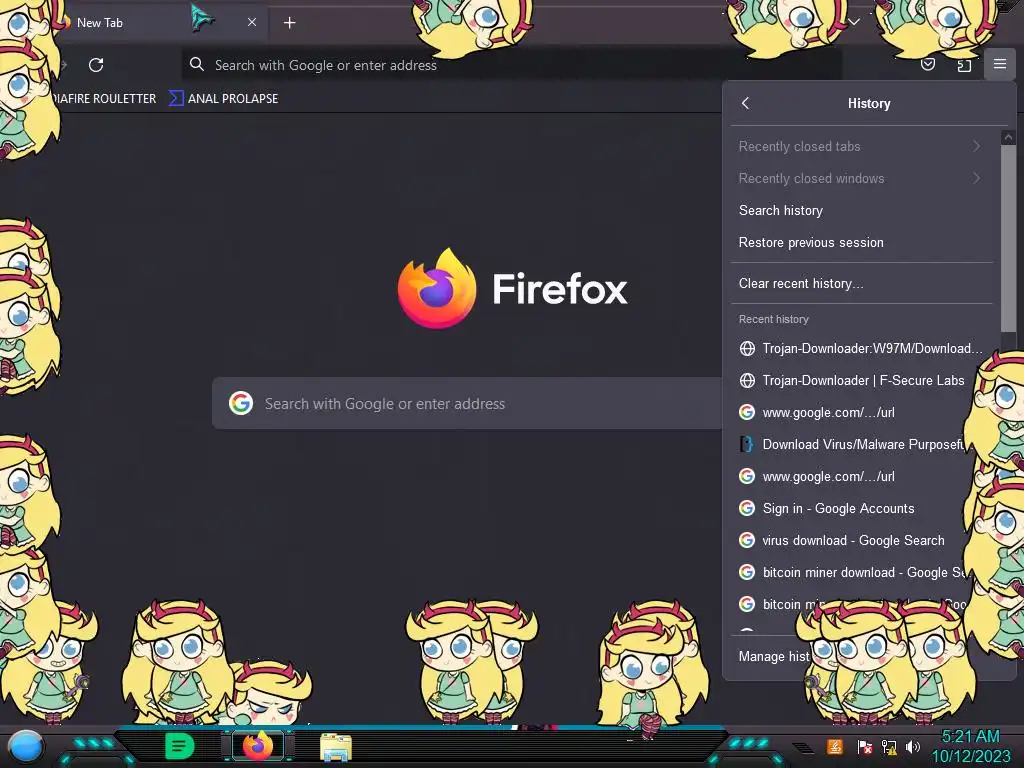Focus the center Google search box
The width and height of the screenshot is (1024, 768).
(x=467, y=403)
